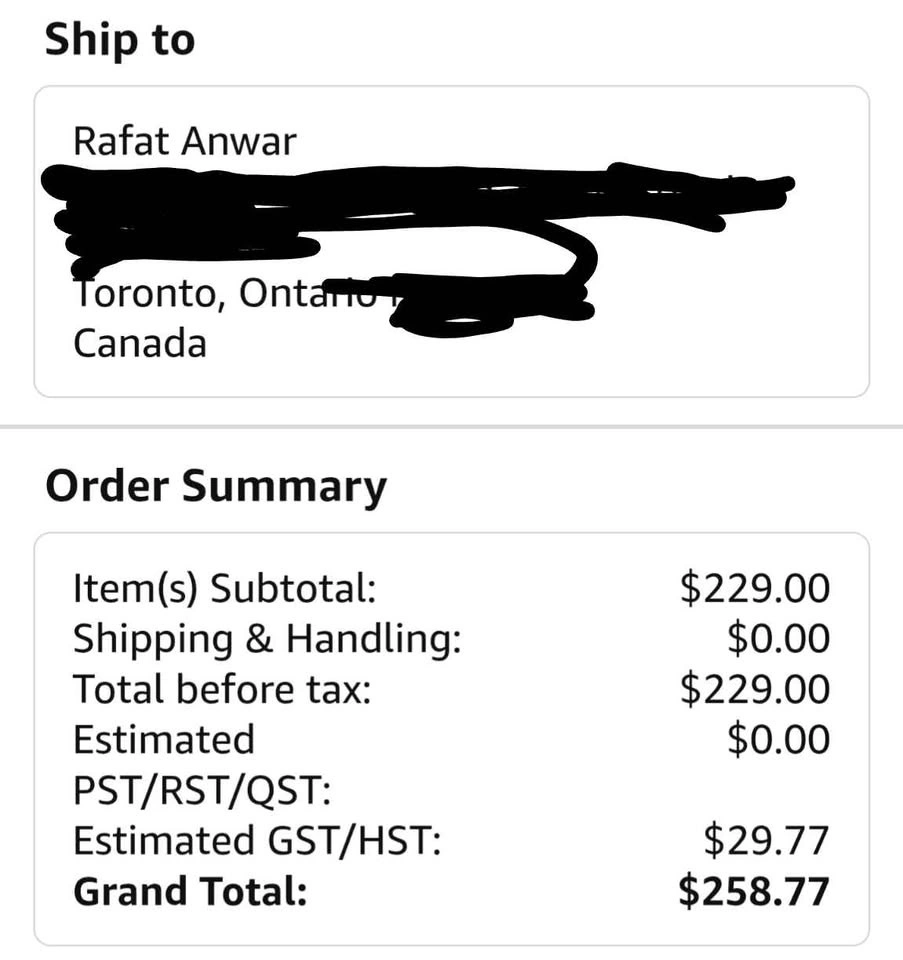Click the Total before tax amount
Screen dimensions: 903x960
tap(754, 689)
